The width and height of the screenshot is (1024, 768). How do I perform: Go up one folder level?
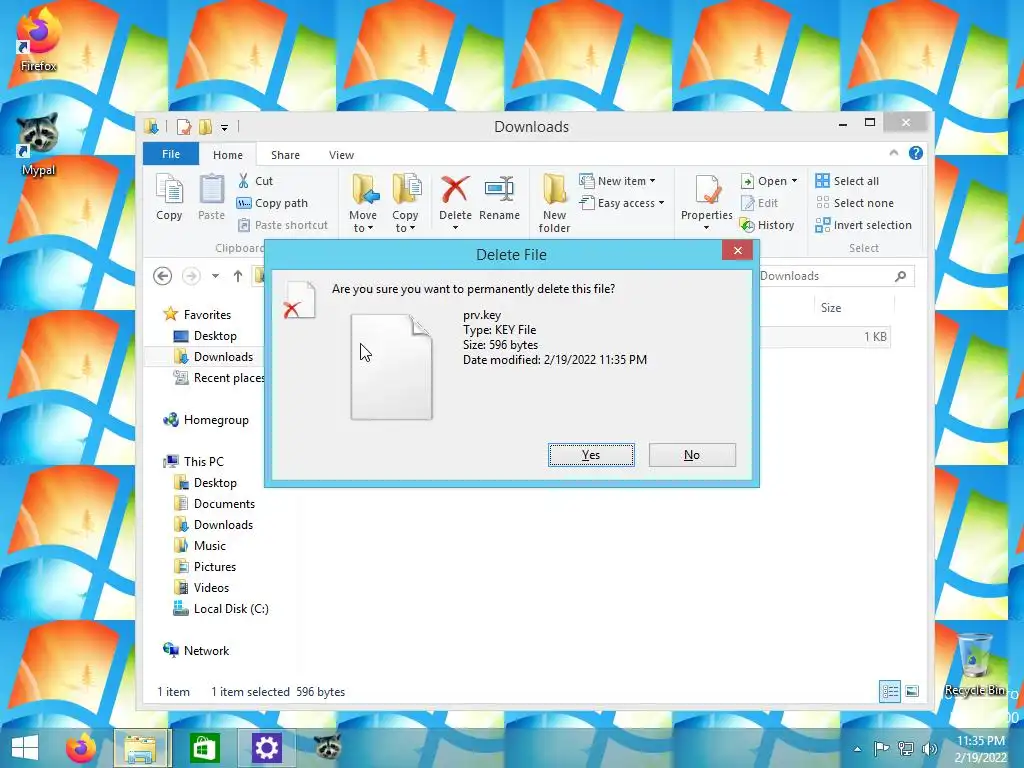pyautogui.click(x=238, y=276)
